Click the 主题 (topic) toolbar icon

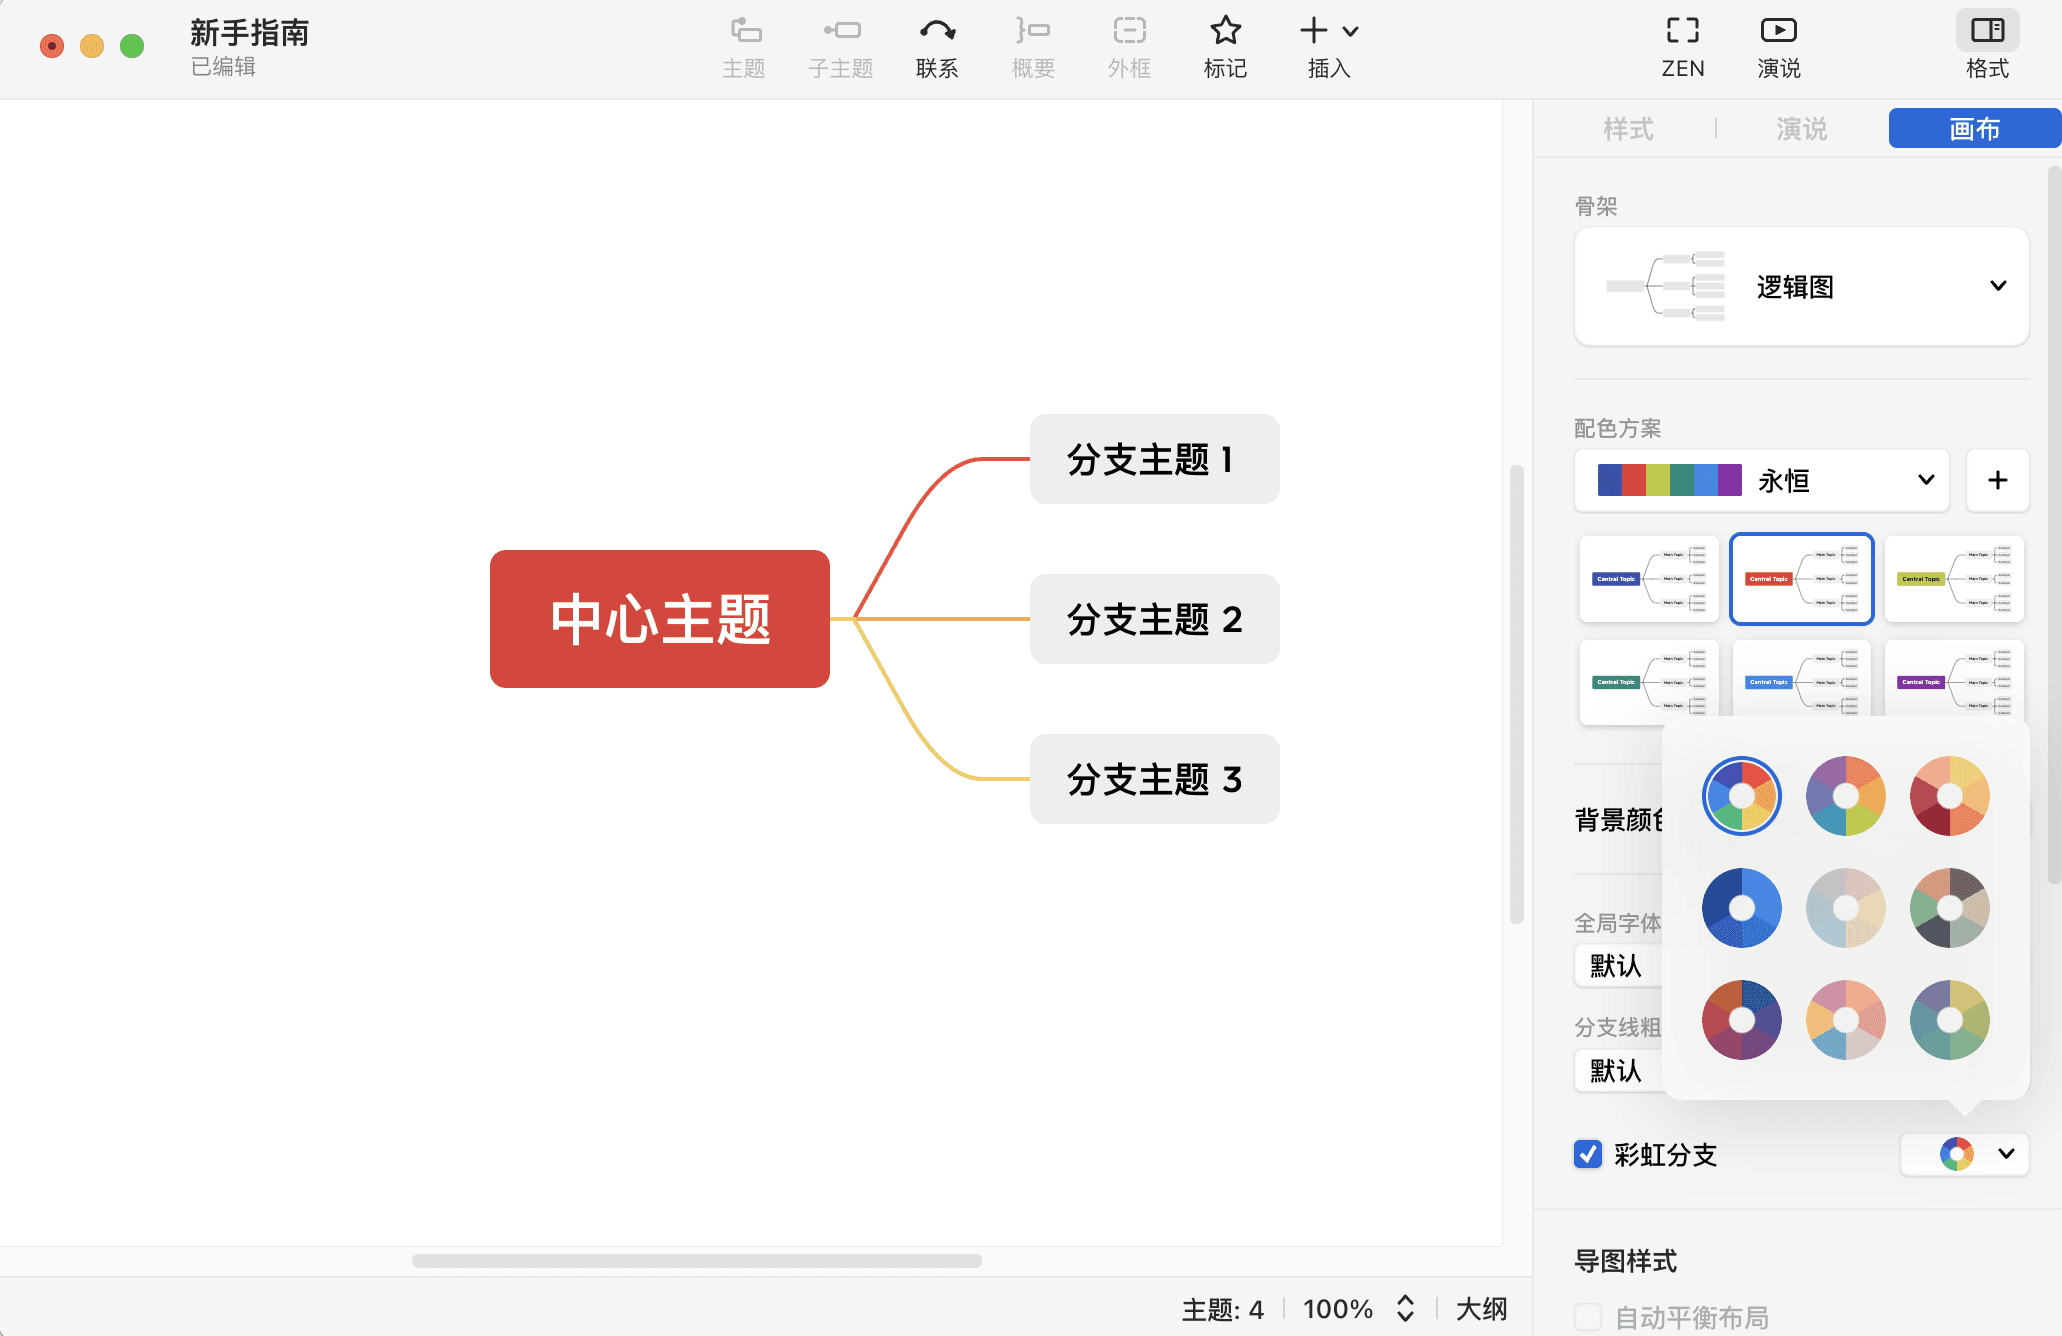point(744,46)
